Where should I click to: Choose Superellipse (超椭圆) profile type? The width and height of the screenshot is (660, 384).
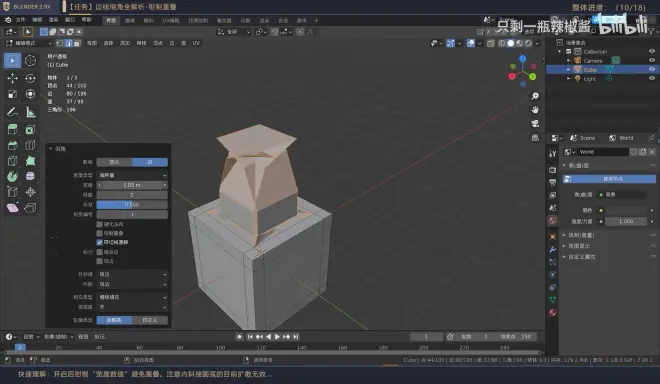(114, 320)
